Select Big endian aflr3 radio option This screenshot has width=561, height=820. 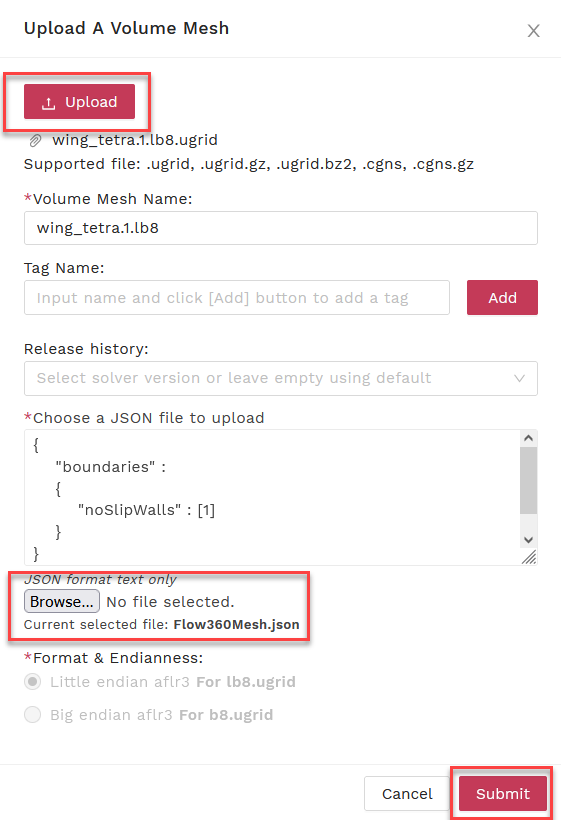click(32, 714)
